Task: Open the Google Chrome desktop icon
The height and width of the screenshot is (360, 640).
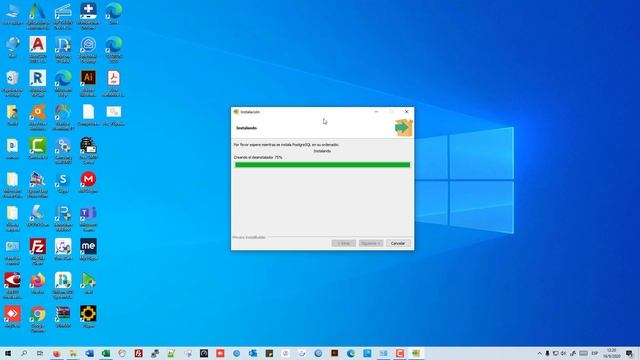Action: (38, 319)
